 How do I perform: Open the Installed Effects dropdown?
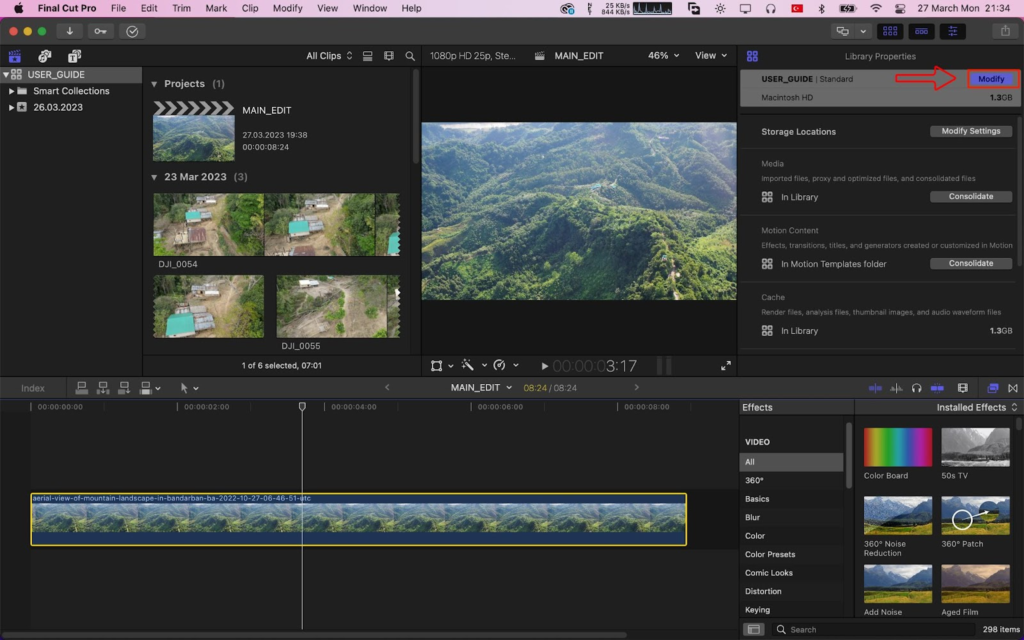click(x=976, y=407)
